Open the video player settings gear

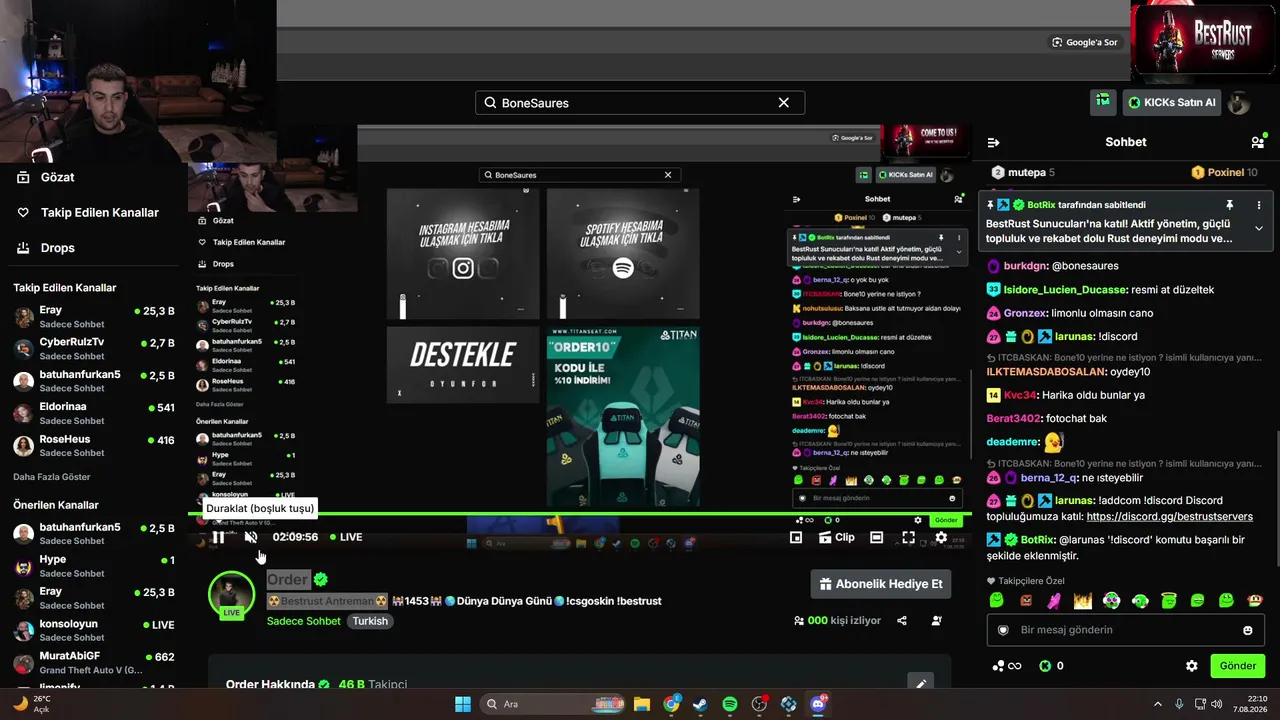click(941, 537)
